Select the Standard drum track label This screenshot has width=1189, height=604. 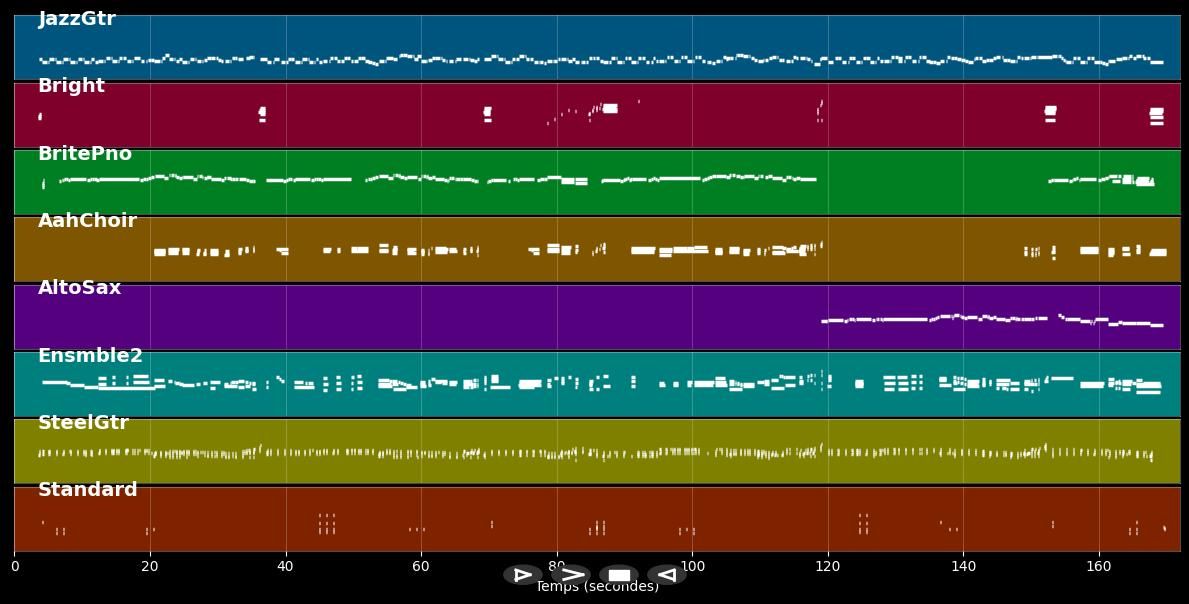point(87,490)
